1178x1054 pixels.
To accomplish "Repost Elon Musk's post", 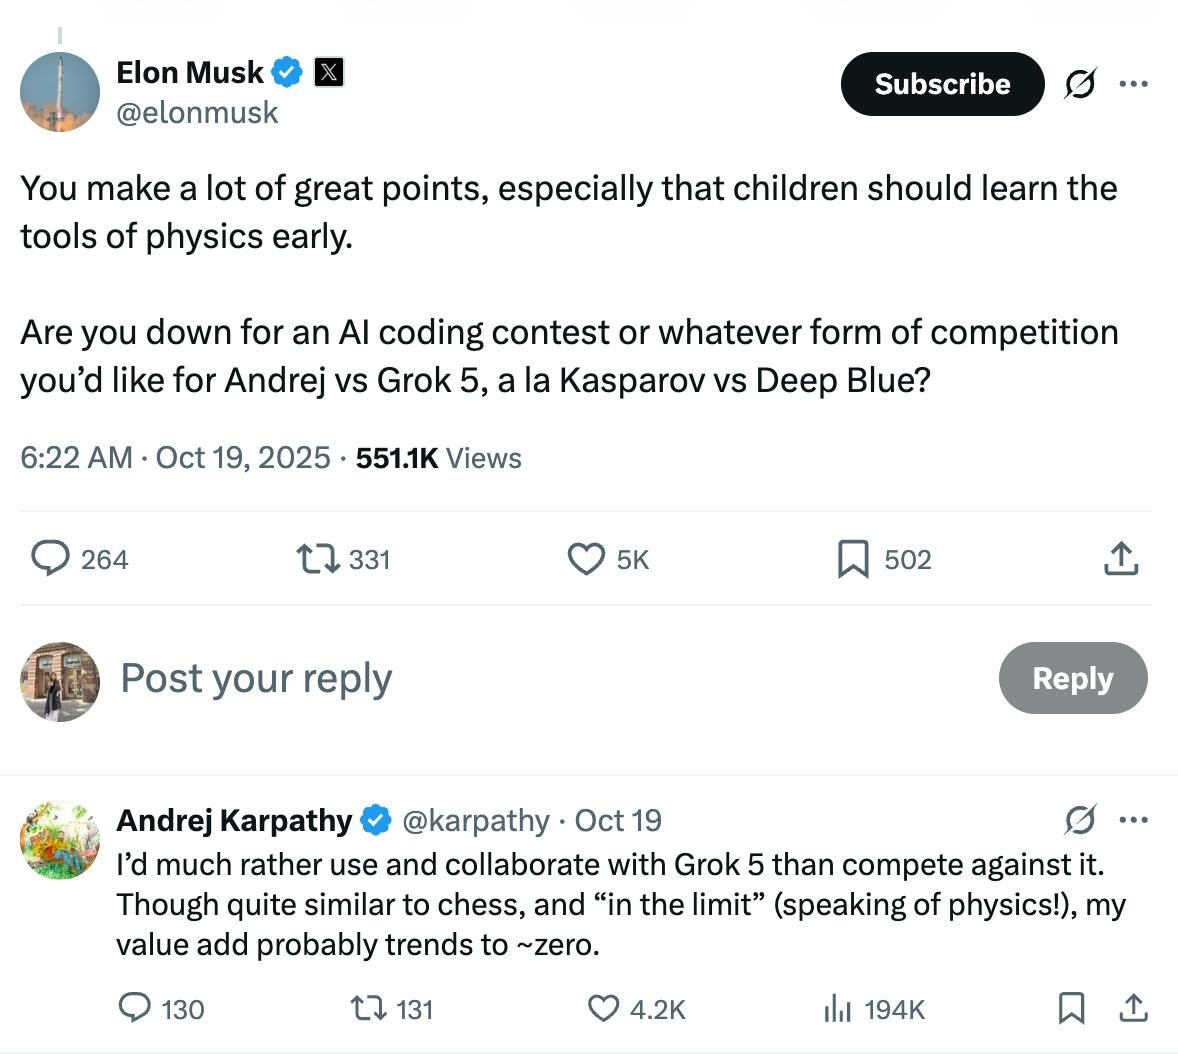I will [x=318, y=558].
